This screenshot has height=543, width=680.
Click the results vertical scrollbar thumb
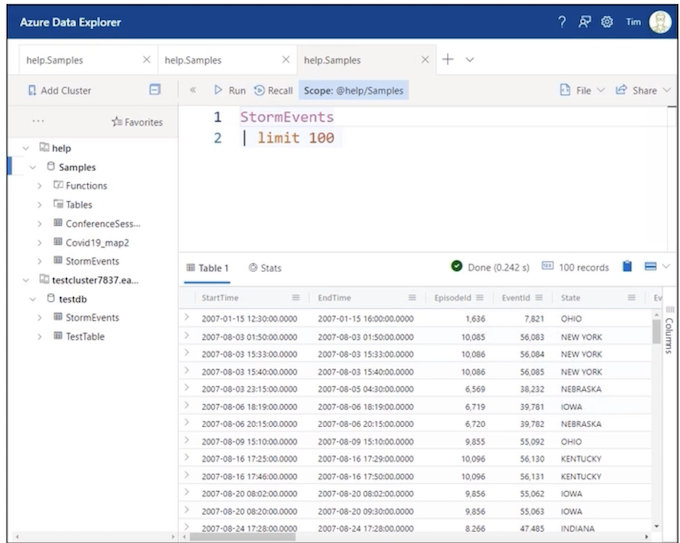pos(657,331)
